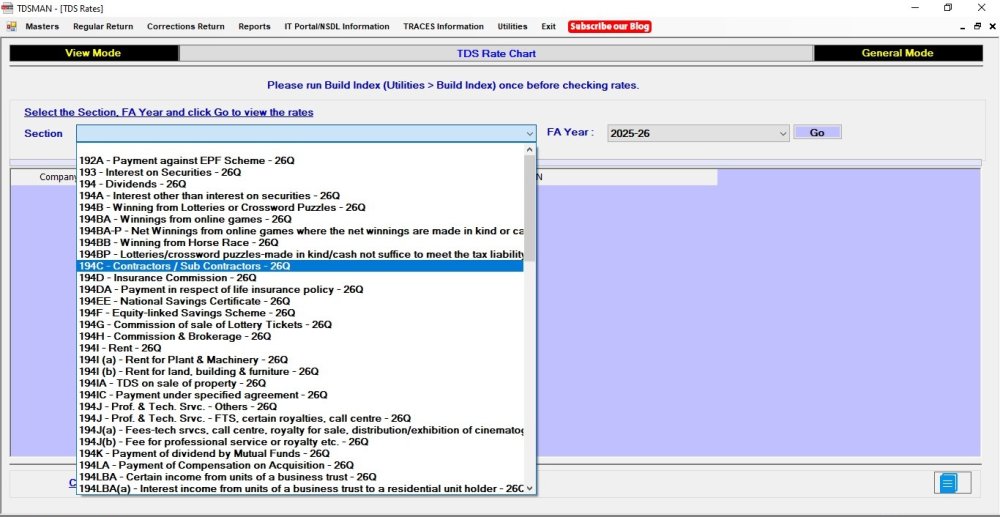This screenshot has height=517, width=1000.
Task: Click the Subscribe our Blog button
Action: point(610,27)
